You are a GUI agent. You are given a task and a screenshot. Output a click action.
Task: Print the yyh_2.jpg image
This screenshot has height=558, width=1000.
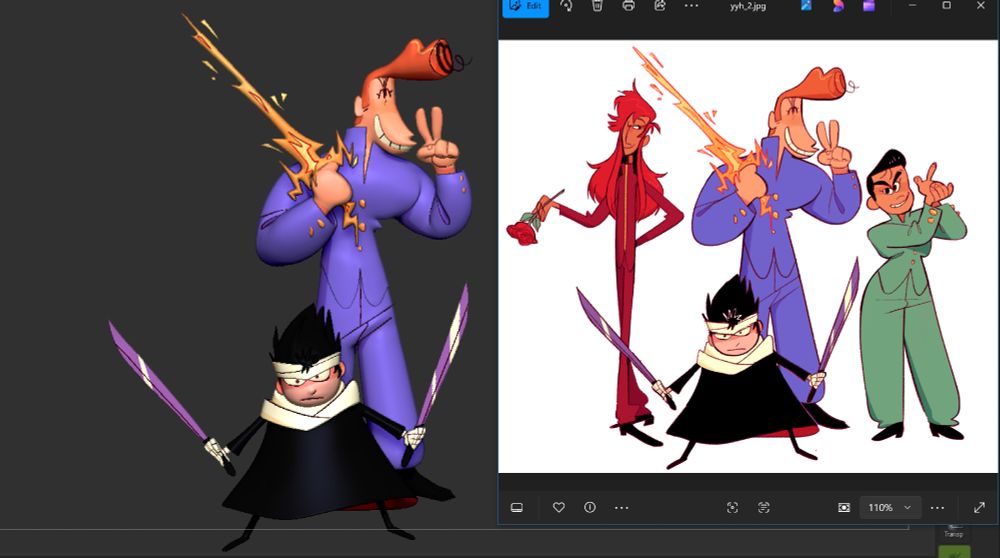coord(628,6)
